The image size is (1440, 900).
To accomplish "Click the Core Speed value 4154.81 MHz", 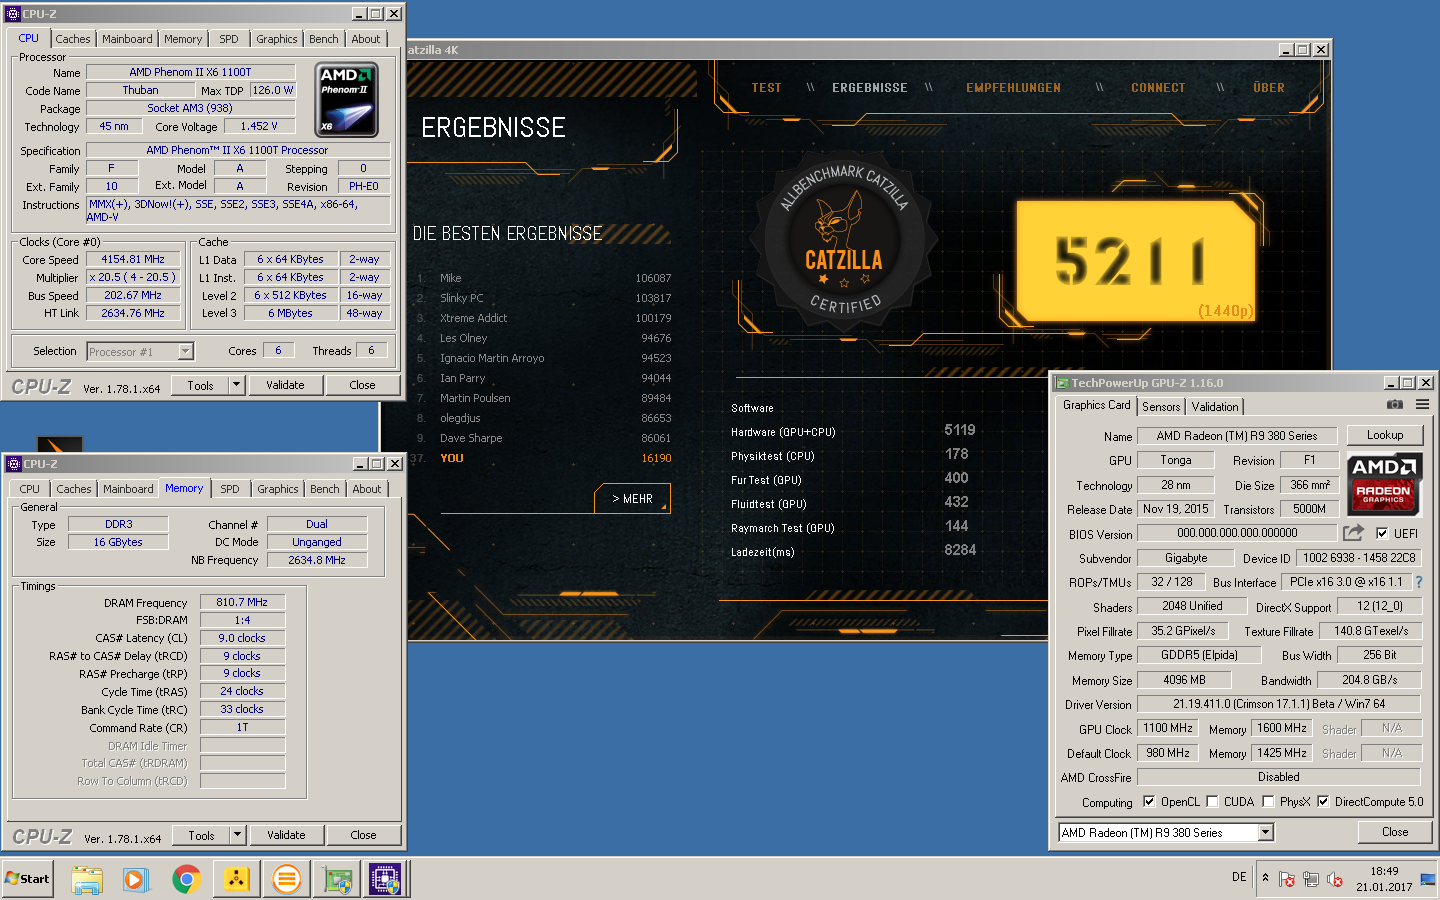I will (x=133, y=259).
